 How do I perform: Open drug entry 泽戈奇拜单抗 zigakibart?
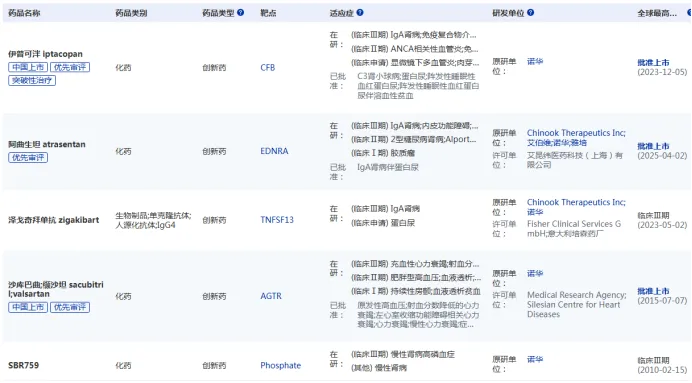tap(53, 220)
